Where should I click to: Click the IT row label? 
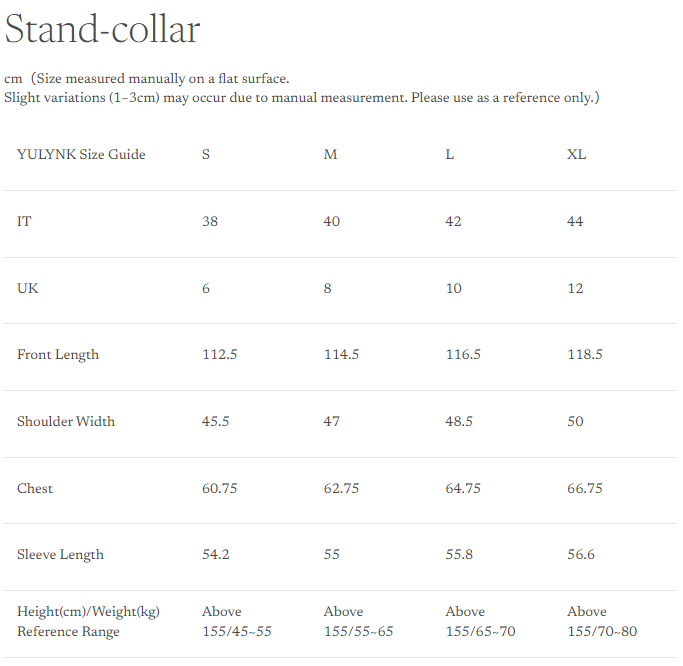click(x=24, y=221)
